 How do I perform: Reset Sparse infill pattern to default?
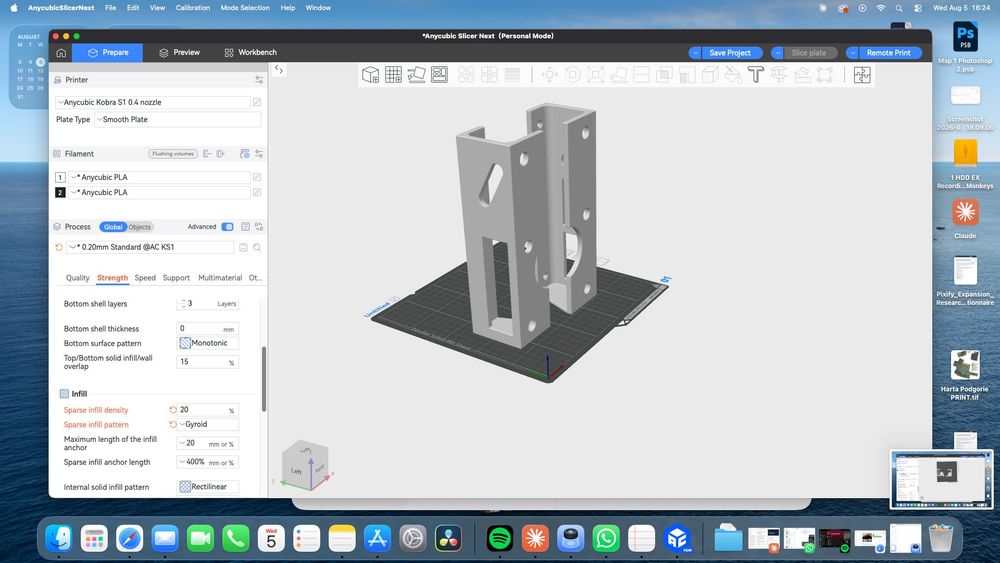tap(173, 425)
